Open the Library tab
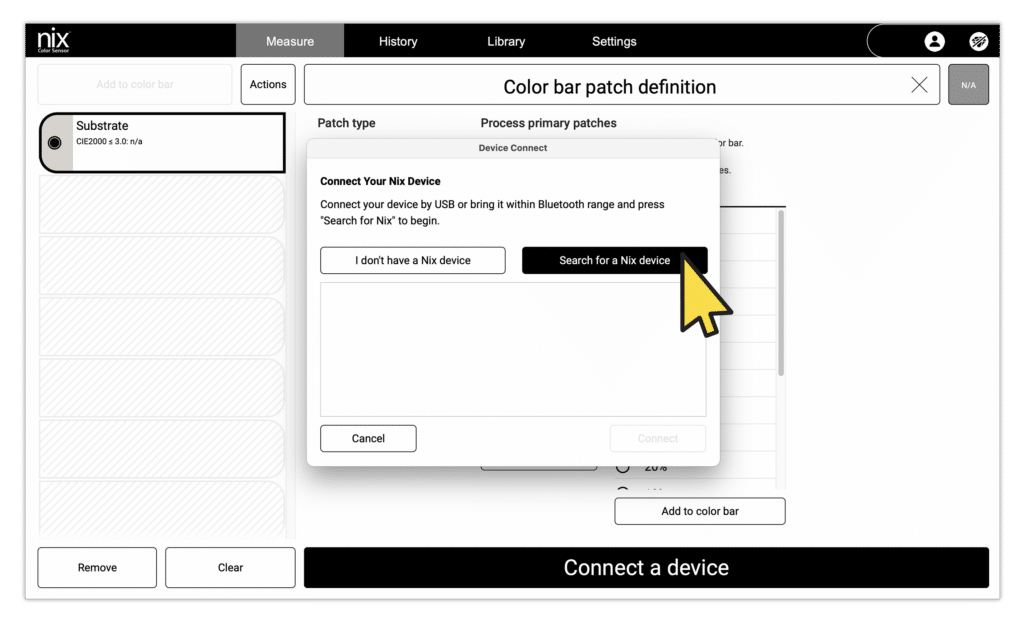Image resolution: width=1024 pixels, height=625 pixels. point(505,41)
